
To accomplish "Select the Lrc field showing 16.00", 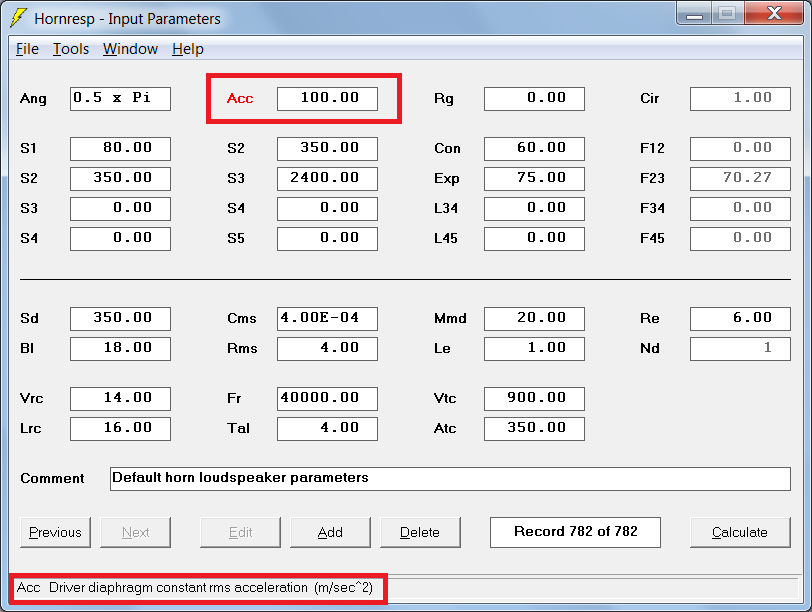I will click(121, 429).
